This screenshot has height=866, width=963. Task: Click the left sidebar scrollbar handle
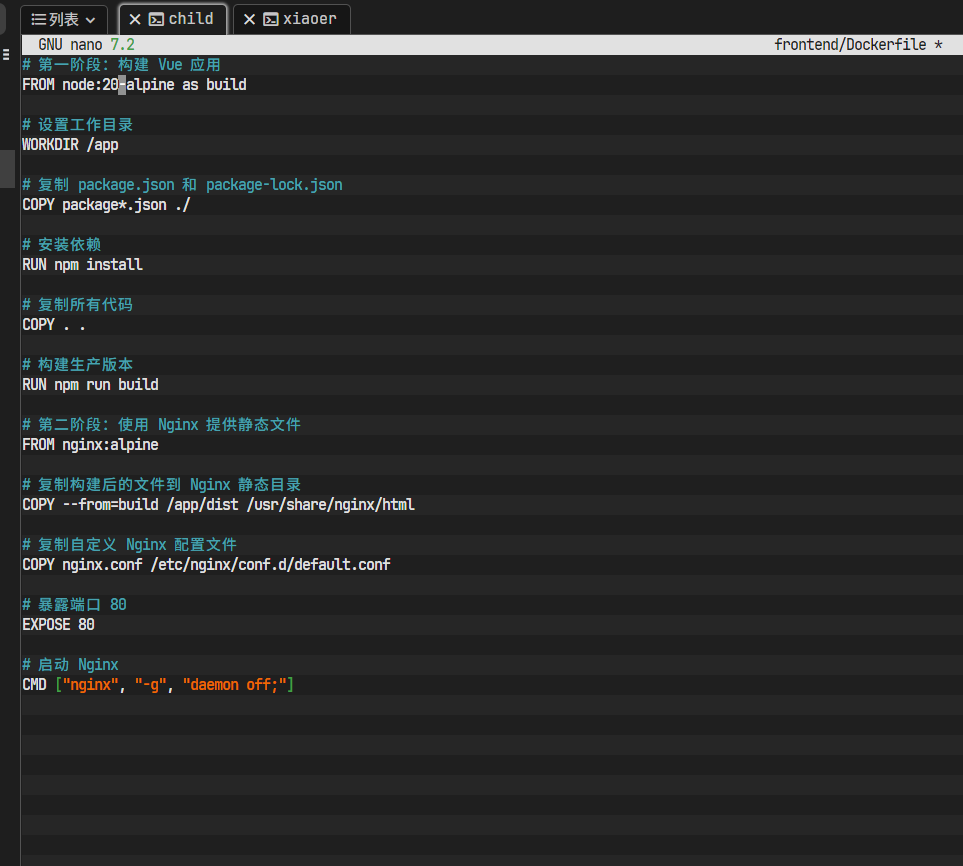pyautogui.click(x=7, y=169)
